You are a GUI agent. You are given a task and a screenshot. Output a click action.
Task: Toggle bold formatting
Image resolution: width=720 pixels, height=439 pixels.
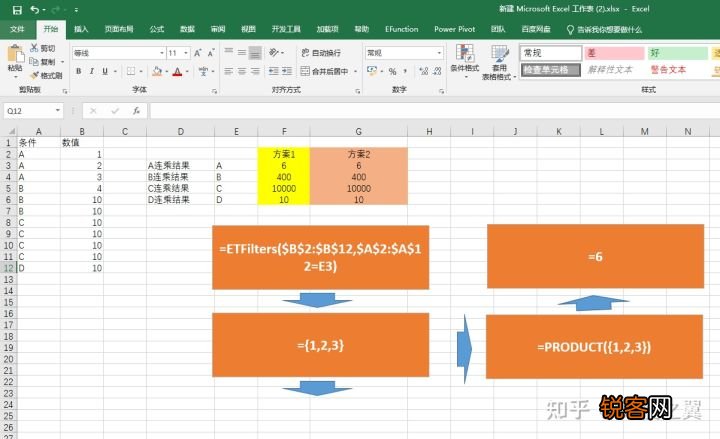click(x=79, y=71)
